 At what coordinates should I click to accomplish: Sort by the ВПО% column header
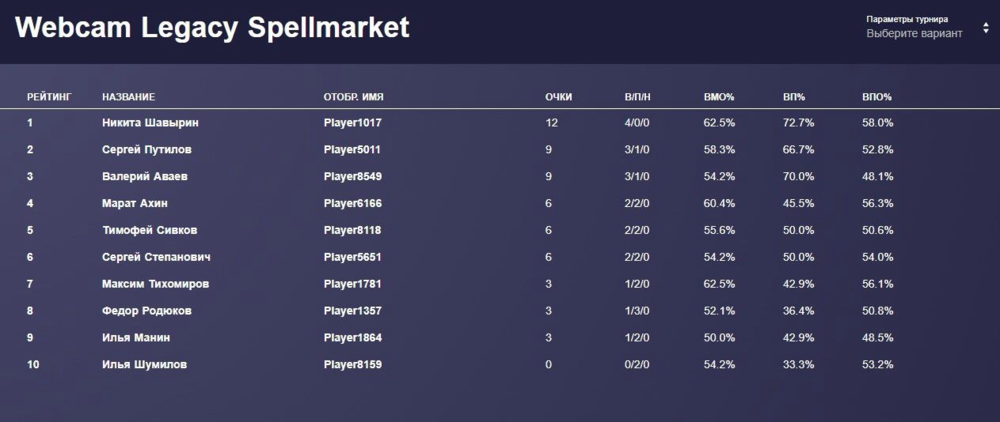point(876,97)
